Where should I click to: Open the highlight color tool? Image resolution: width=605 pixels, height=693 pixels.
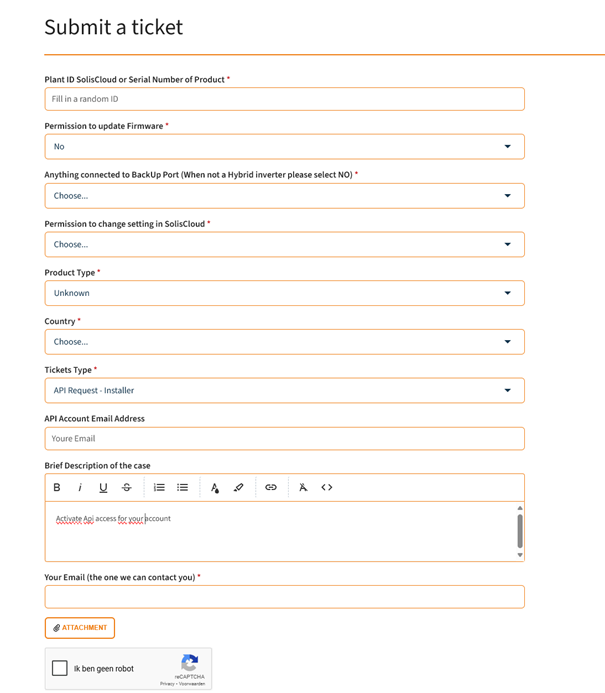pos(238,488)
